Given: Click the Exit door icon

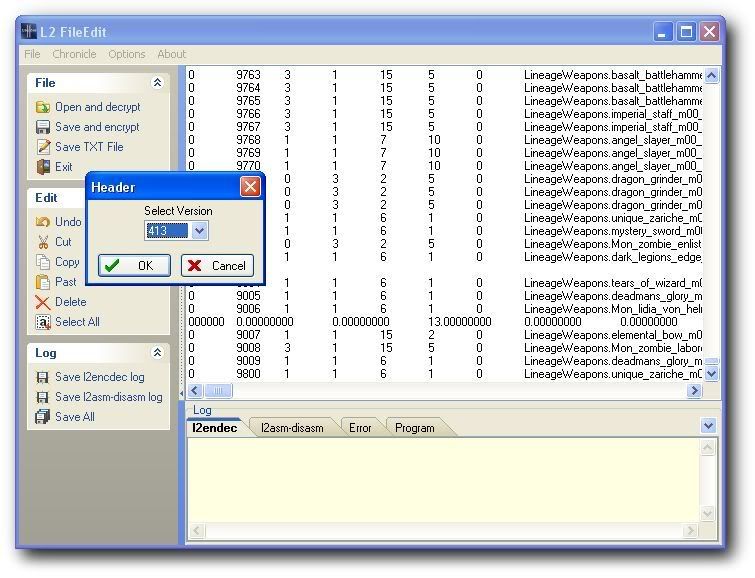Looking at the screenshot, I should 43,167.
